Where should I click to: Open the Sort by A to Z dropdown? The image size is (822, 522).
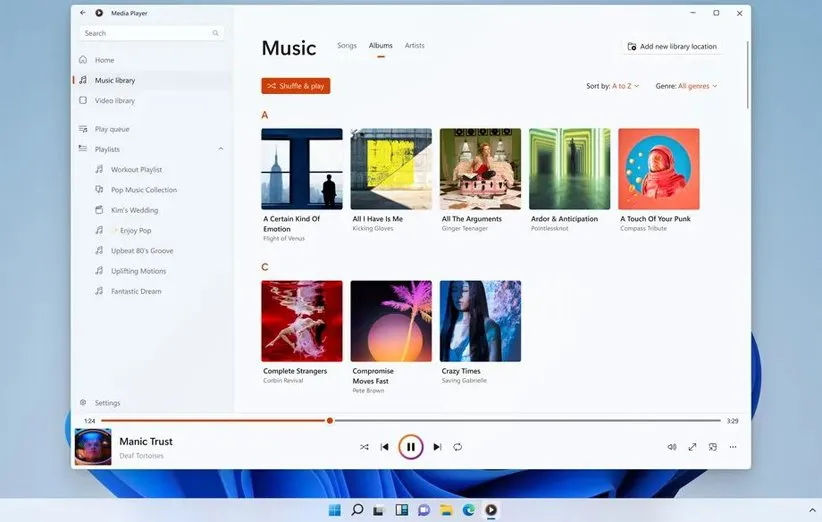click(612, 86)
